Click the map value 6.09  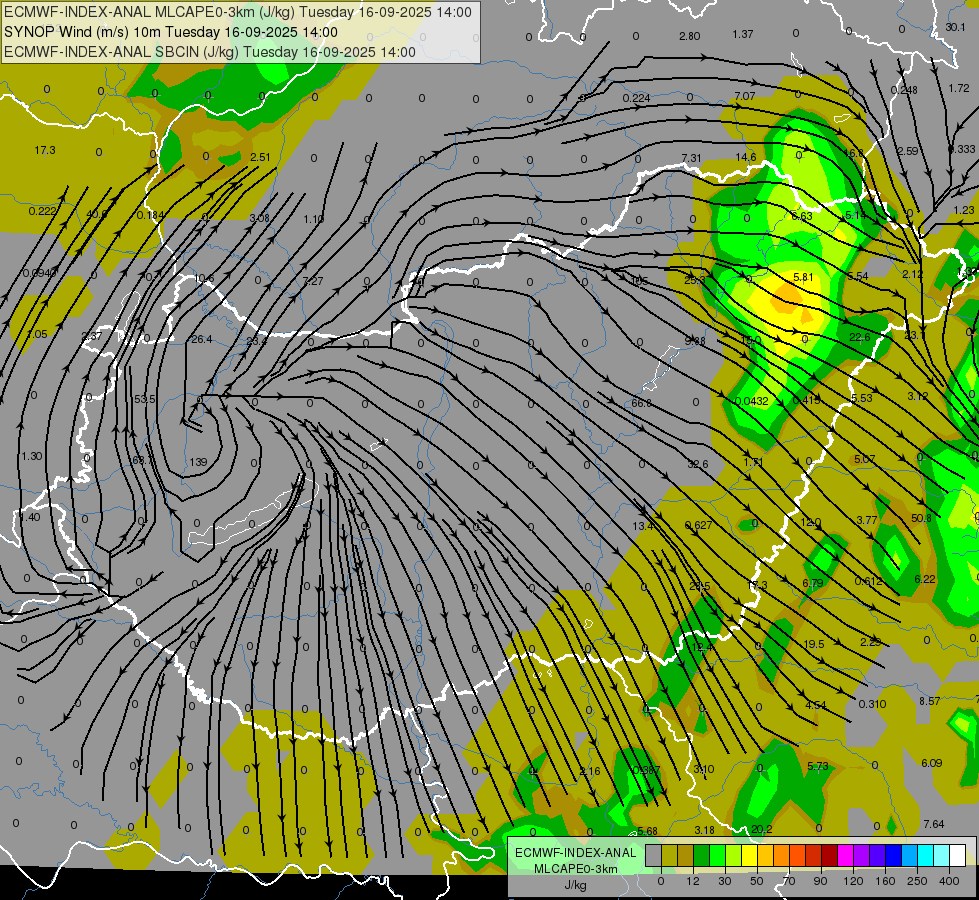tap(932, 763)
